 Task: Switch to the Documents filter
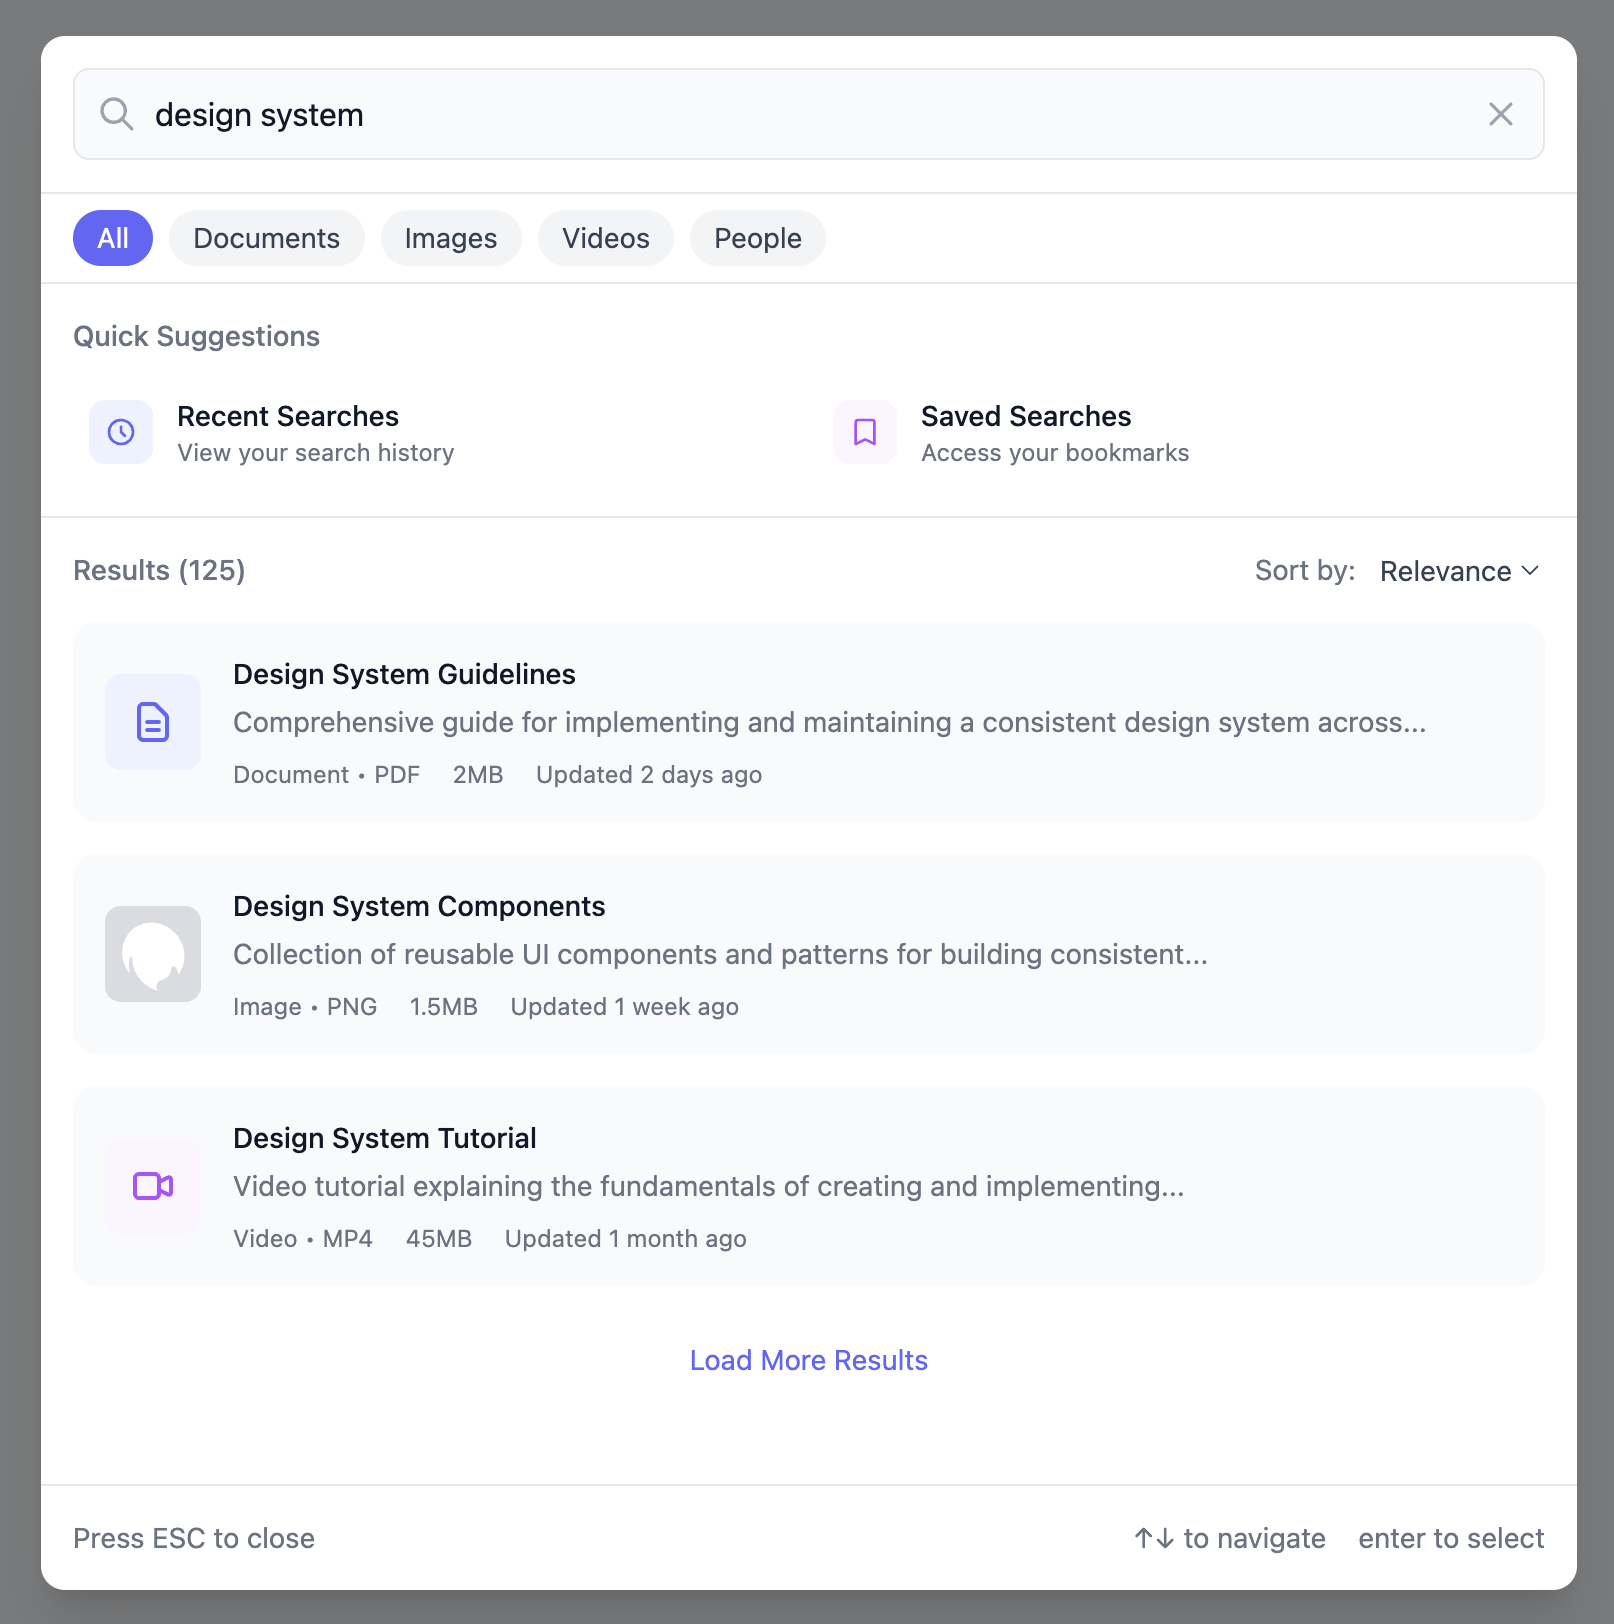coord(266,238)
